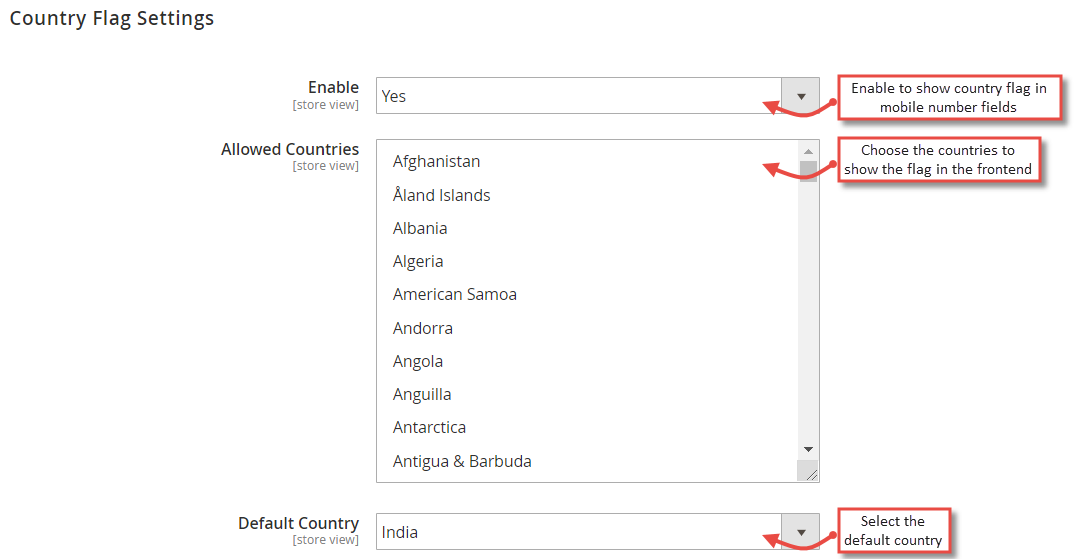
Task: Click the Allowed Countries label
Action: [x=290, y=150]
